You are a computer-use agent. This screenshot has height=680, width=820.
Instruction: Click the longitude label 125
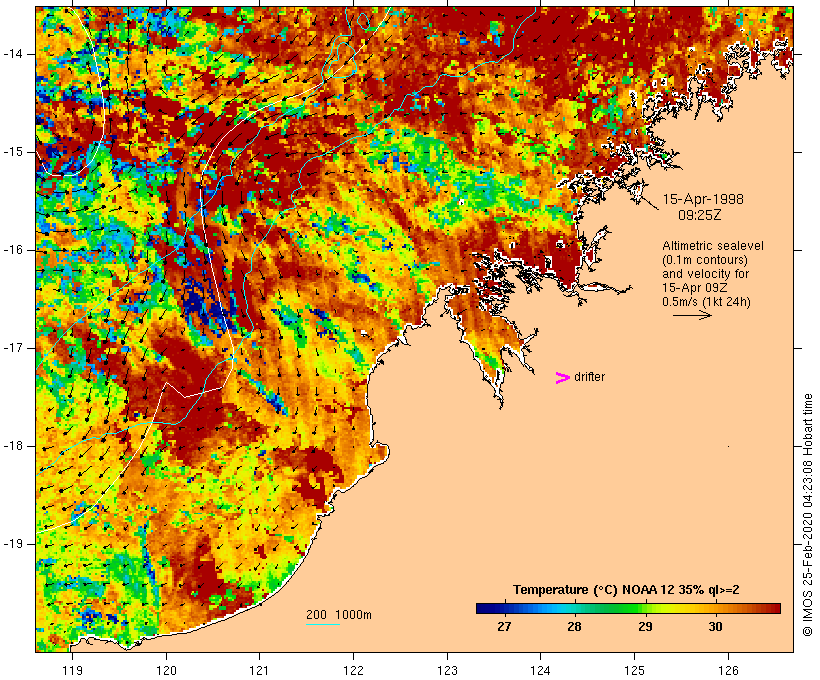pos(635,670)
